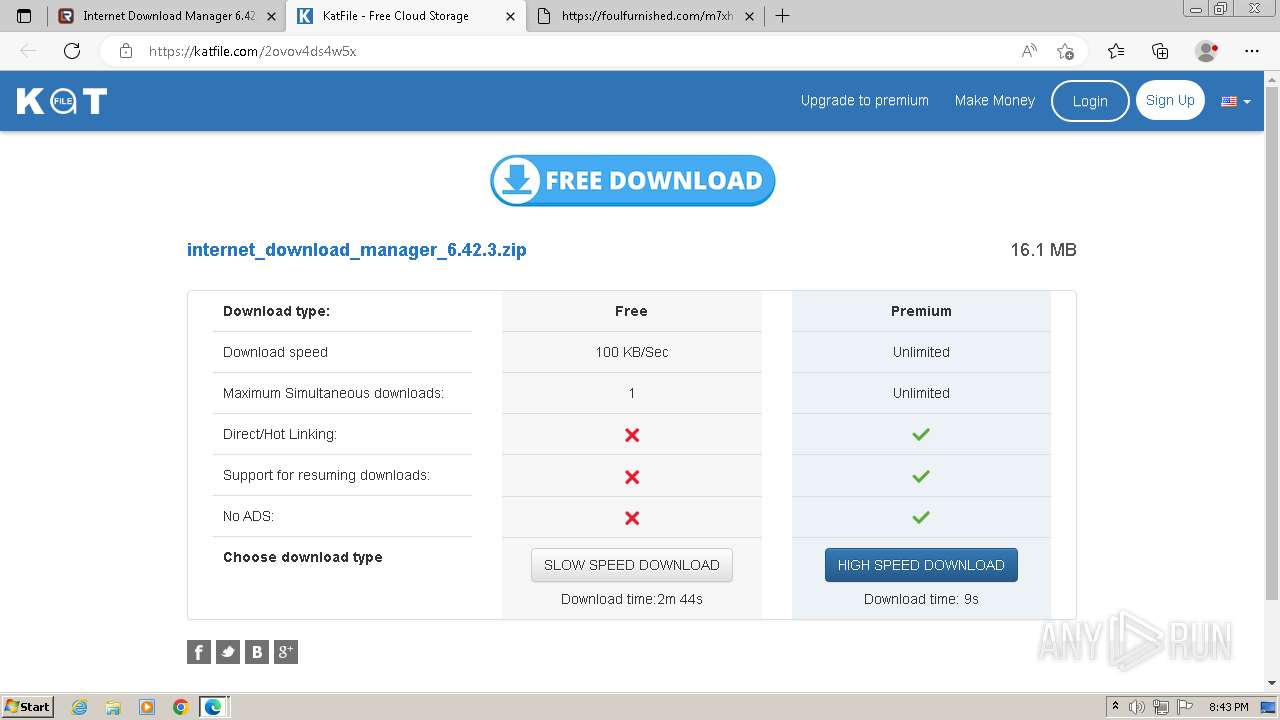
Task: Click the clock showing 8:43 PM
Action: pyautogui.click(x=1228, y=707)
